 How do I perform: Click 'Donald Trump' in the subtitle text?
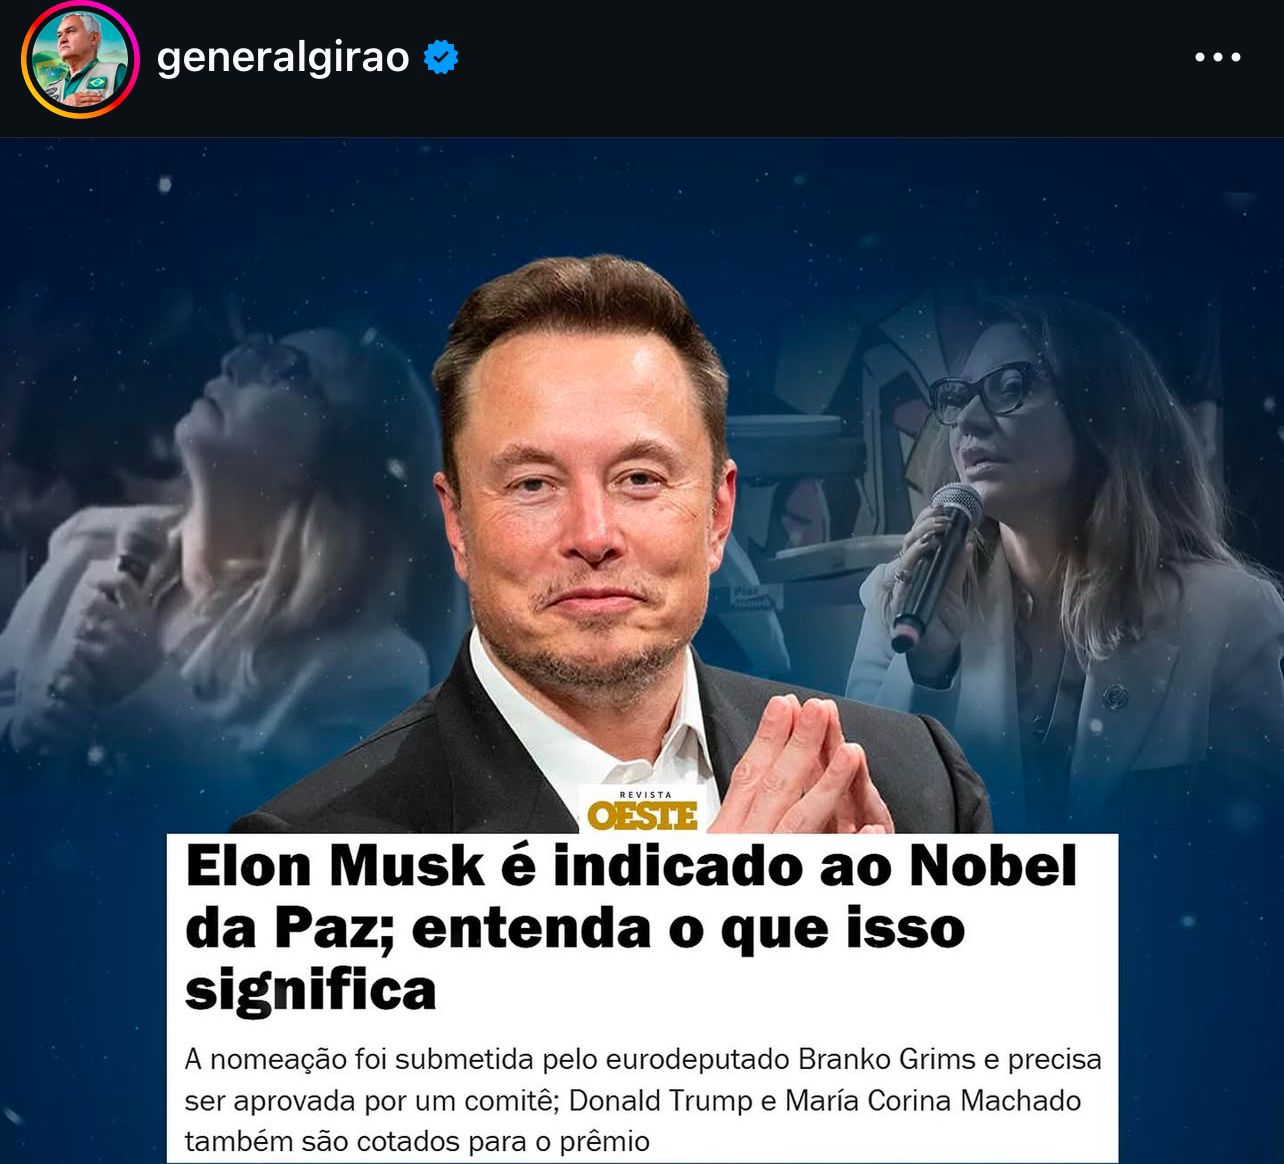point(661,1101)
